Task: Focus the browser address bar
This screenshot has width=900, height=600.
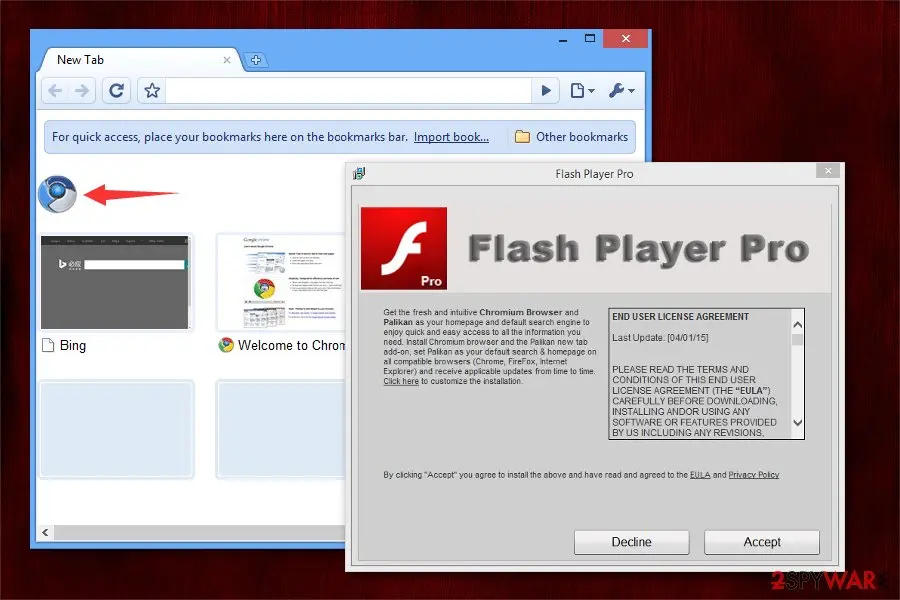Action: [x=349, y=91]
